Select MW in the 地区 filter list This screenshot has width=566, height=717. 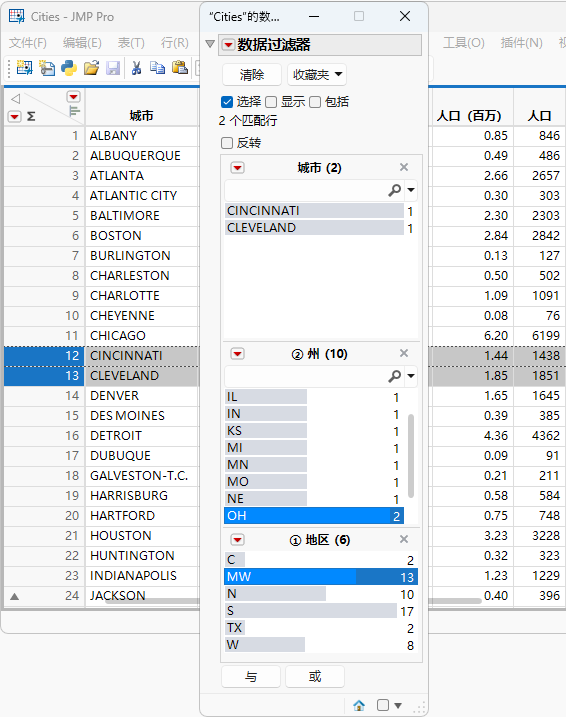pyautogui.click(x=320, y=577)
